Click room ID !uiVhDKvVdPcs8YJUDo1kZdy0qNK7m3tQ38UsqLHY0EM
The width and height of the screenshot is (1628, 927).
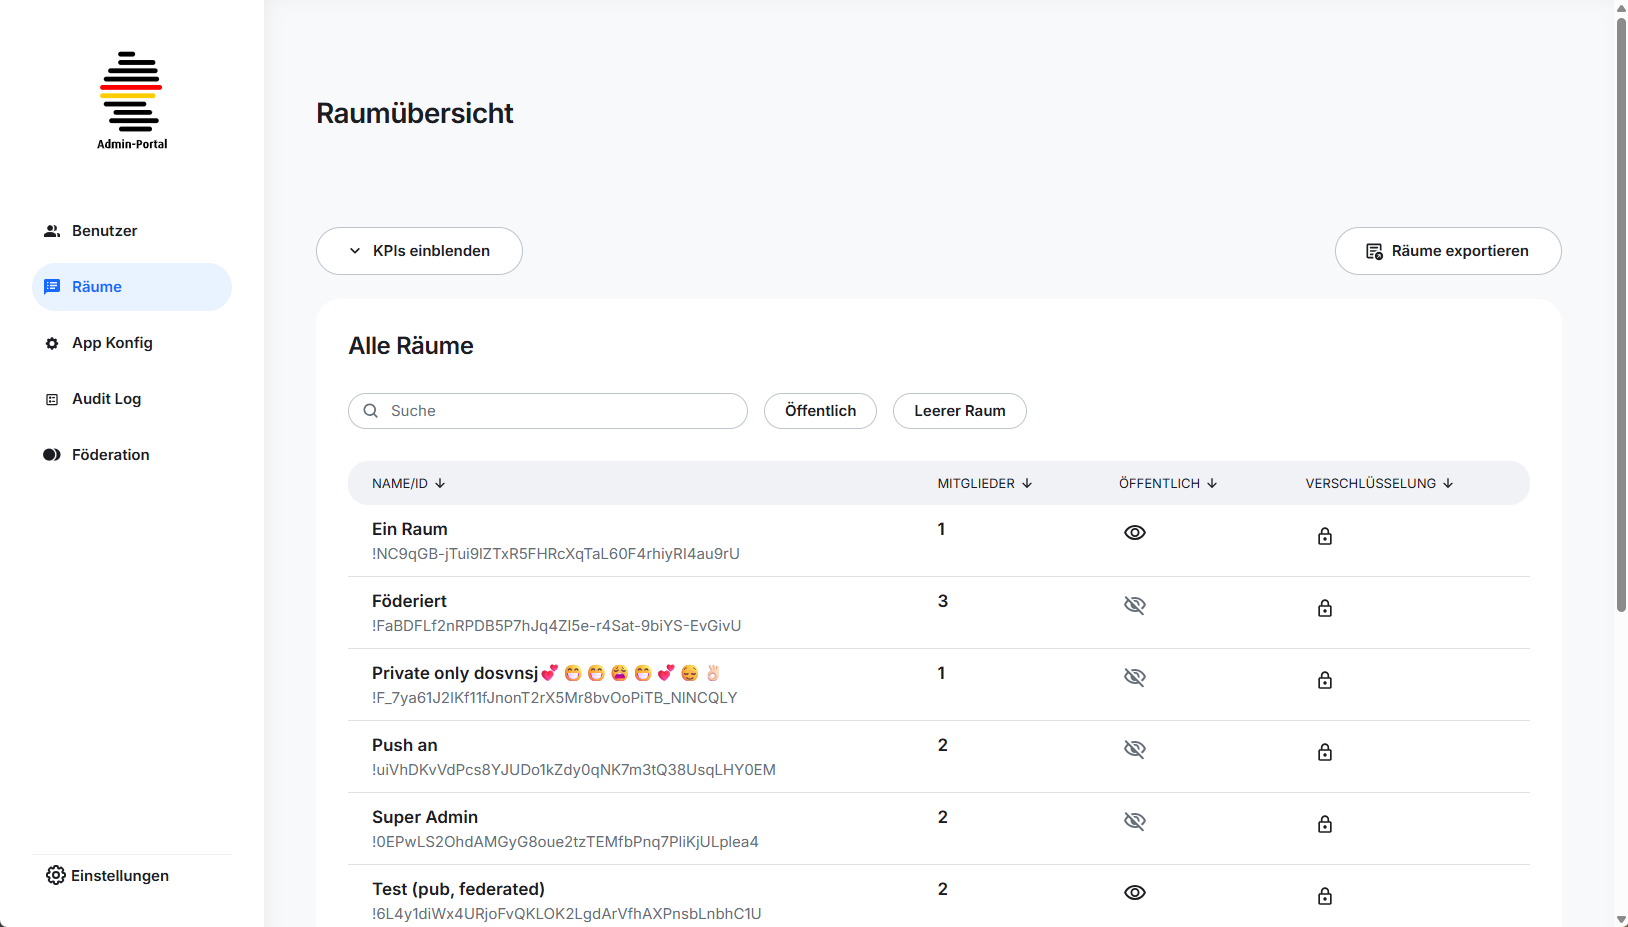[x=574, y=770]
